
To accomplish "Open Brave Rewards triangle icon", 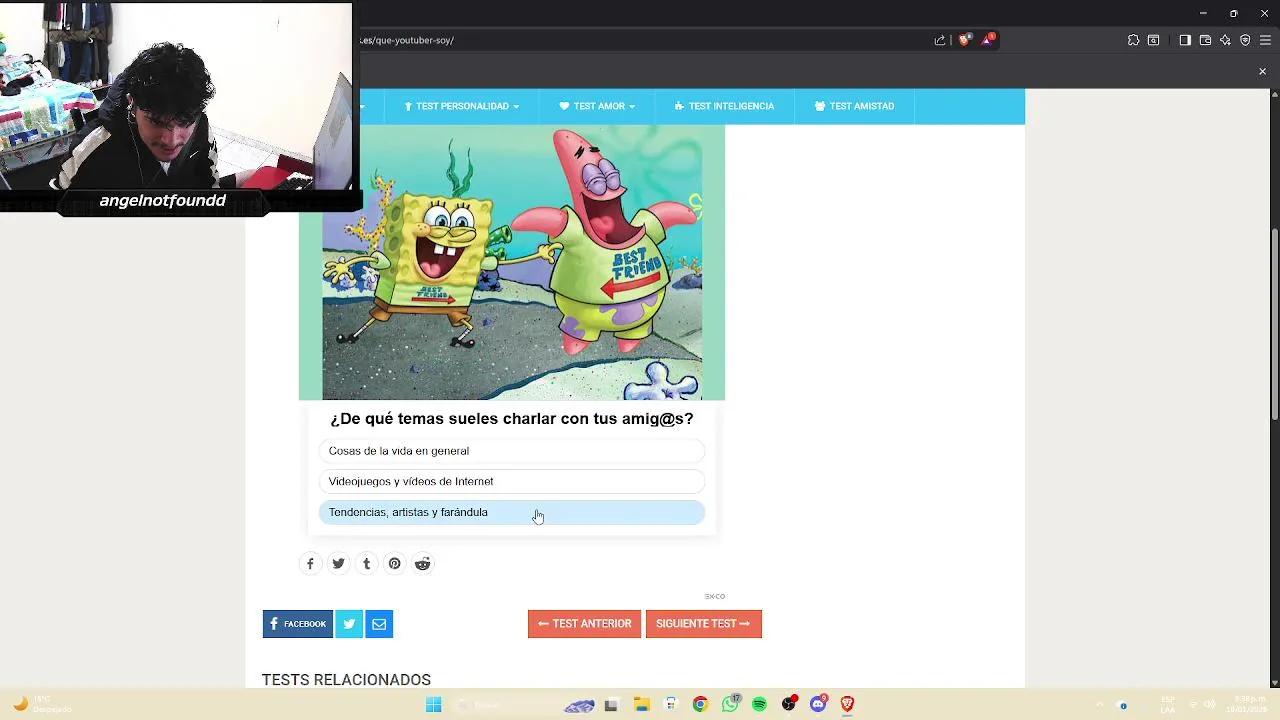I will (x=989, y=40).
